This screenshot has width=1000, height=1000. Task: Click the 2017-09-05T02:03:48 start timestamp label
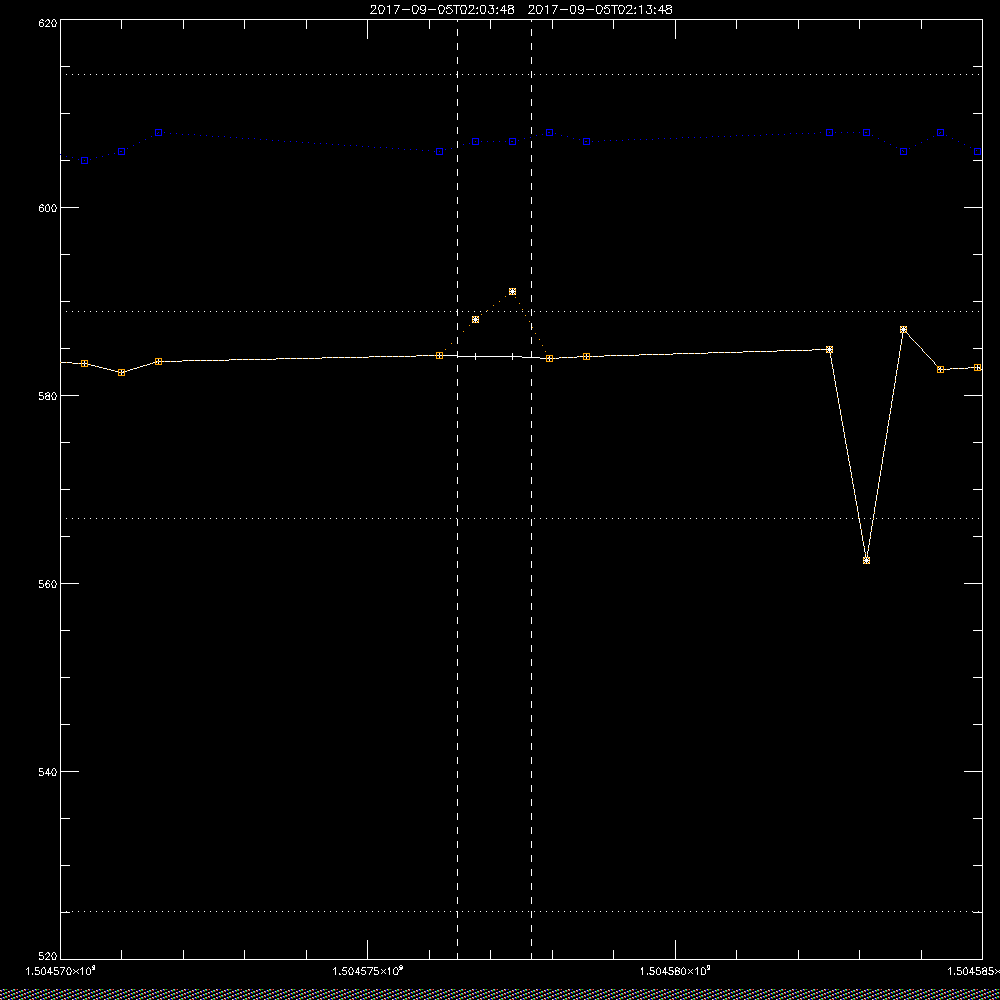[442, 10]
